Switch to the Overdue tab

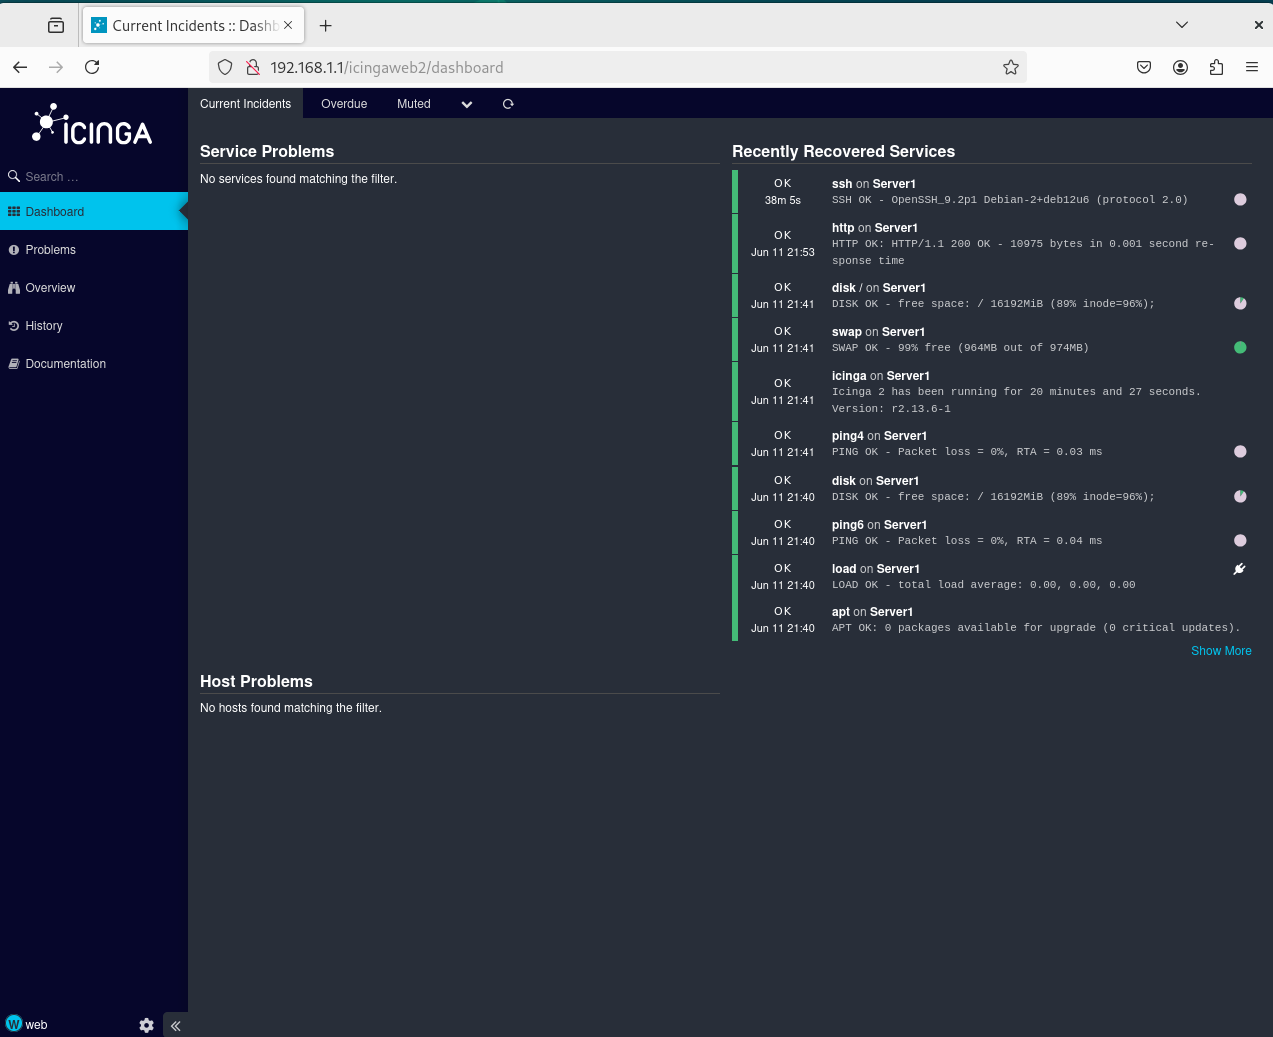tap(344, 104)
